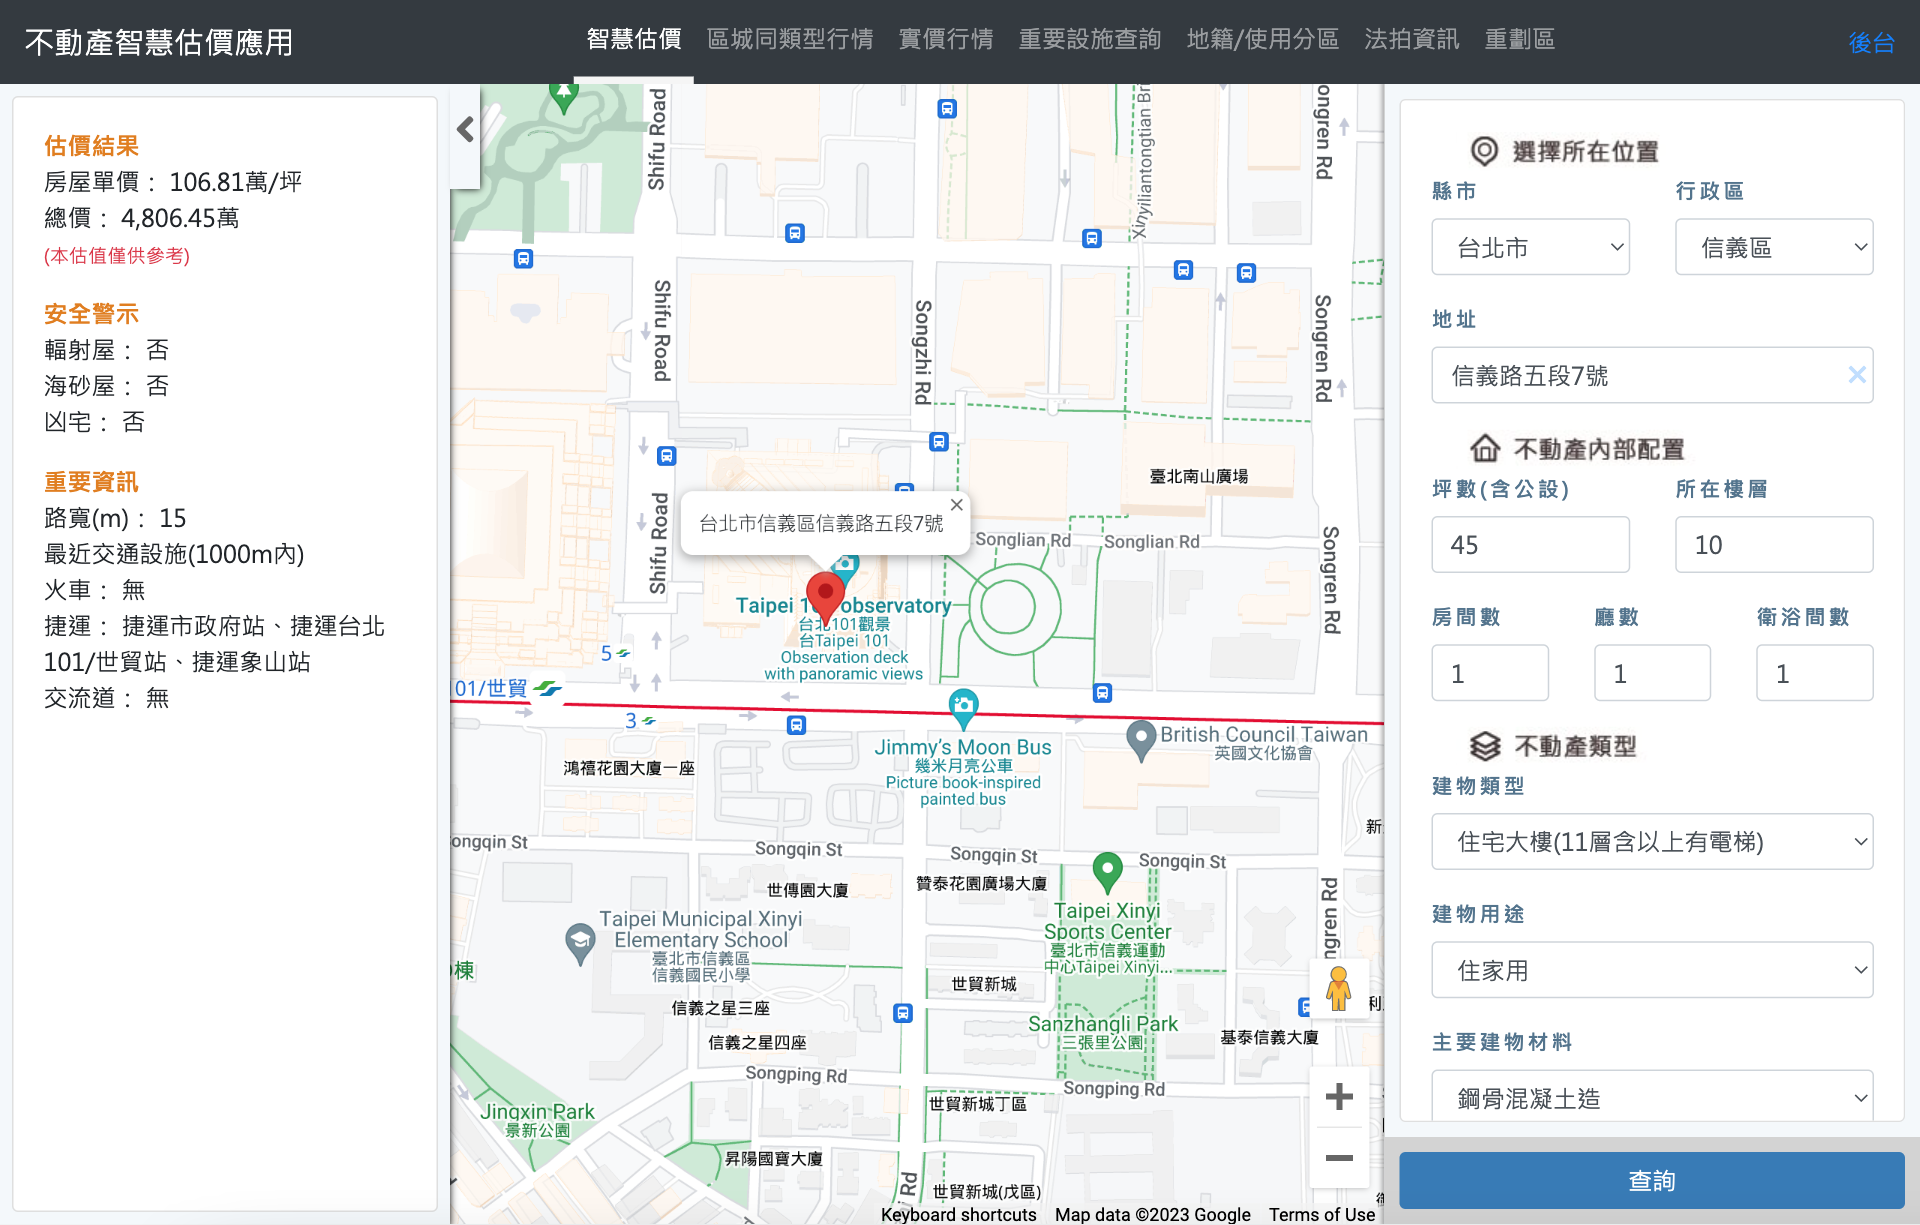Click the red location marker pin
Viewport: 1920px width, 1225px height.
point(825,593)
